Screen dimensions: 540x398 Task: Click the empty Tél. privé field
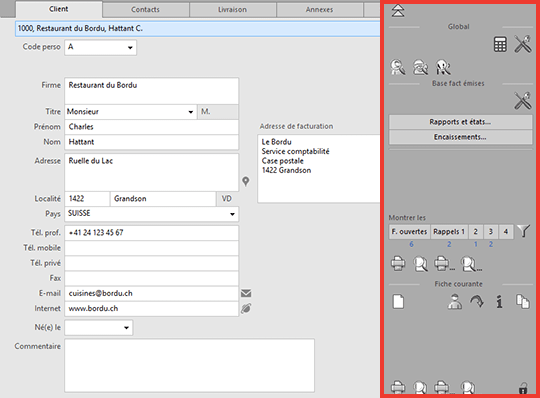pyautogui.click(x=152, y=263)
